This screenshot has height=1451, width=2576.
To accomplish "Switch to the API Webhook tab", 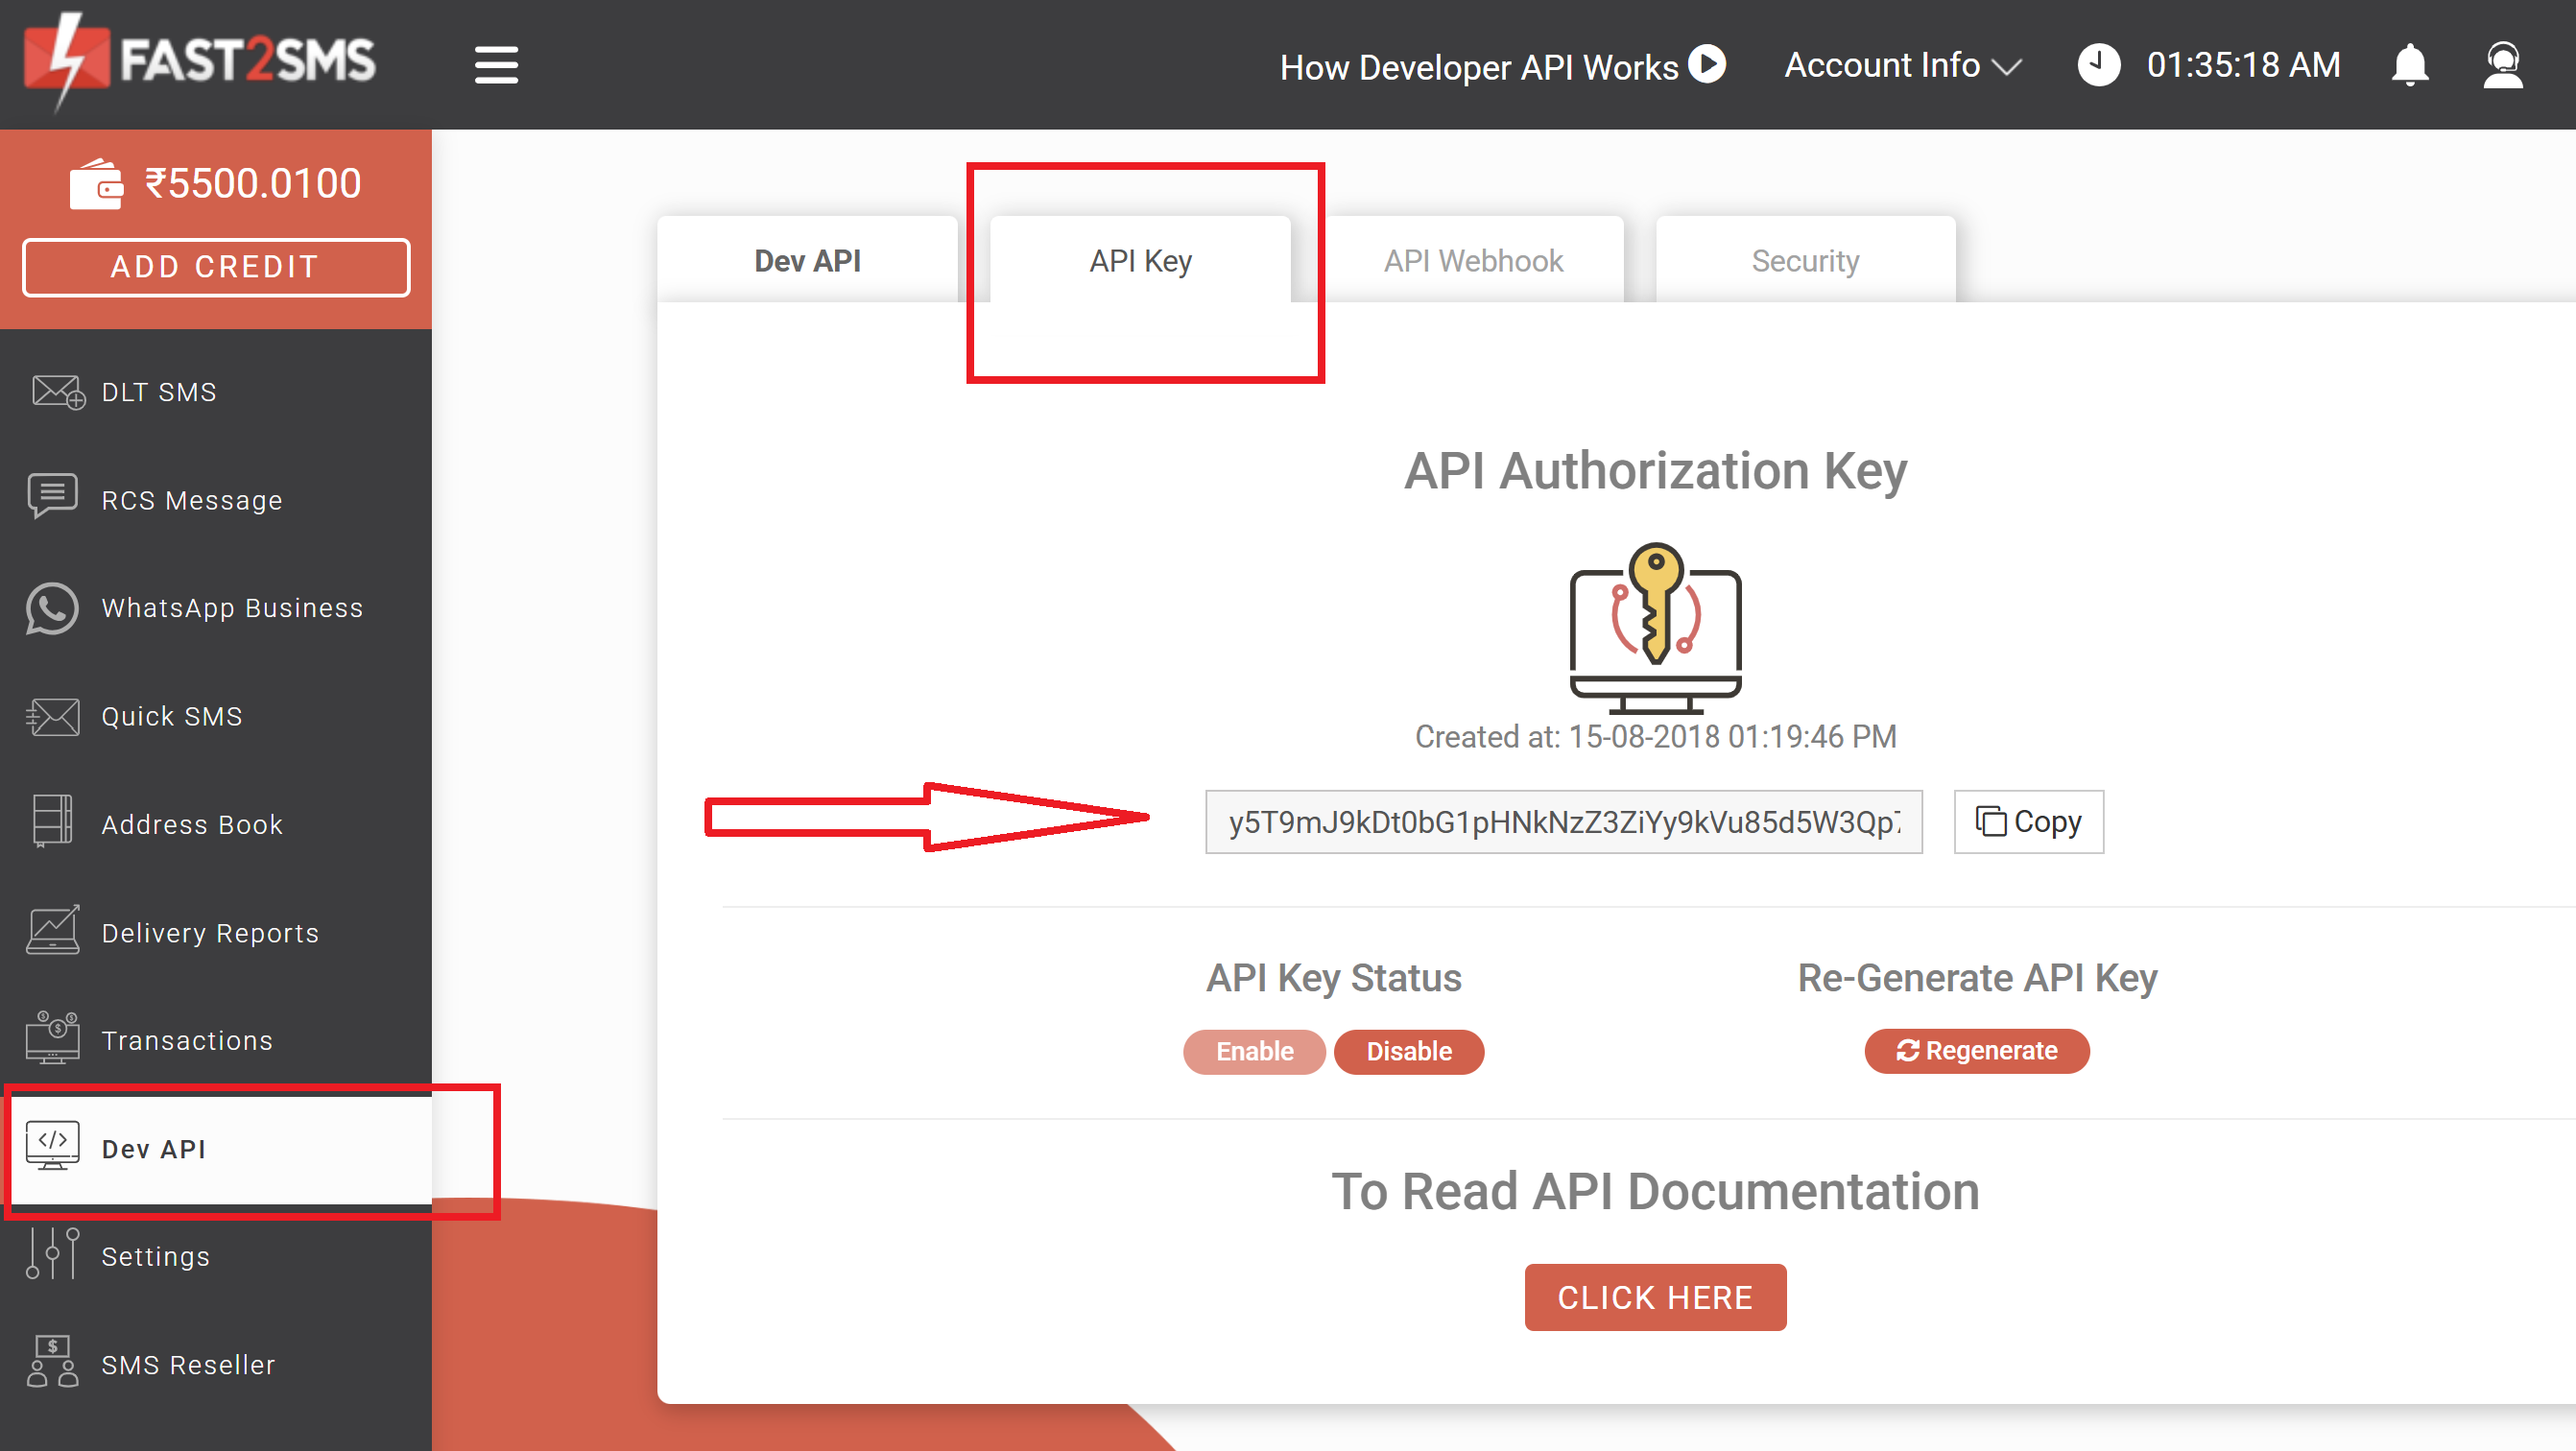I will click(1473, 260).
